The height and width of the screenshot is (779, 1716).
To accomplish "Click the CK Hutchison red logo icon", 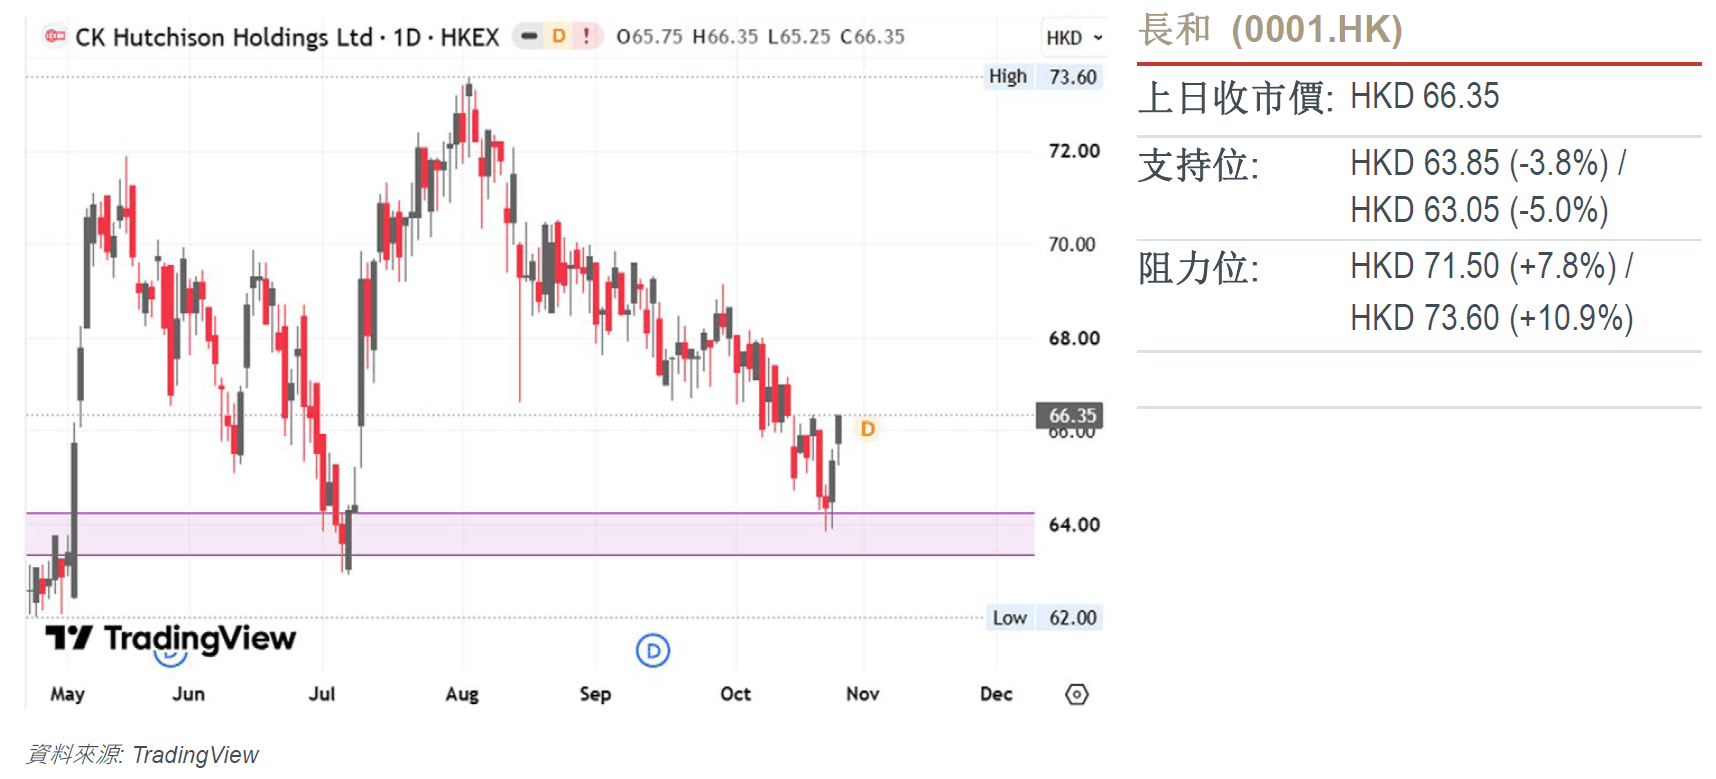I will (55, 36).
